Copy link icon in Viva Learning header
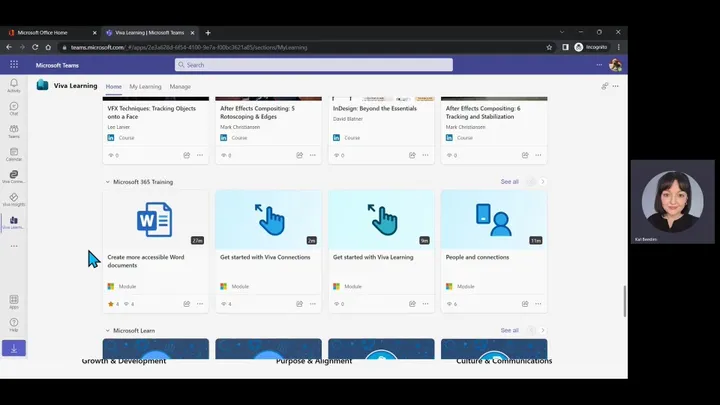The height and width of the screenshot is (405, 720). pos(605,86)
